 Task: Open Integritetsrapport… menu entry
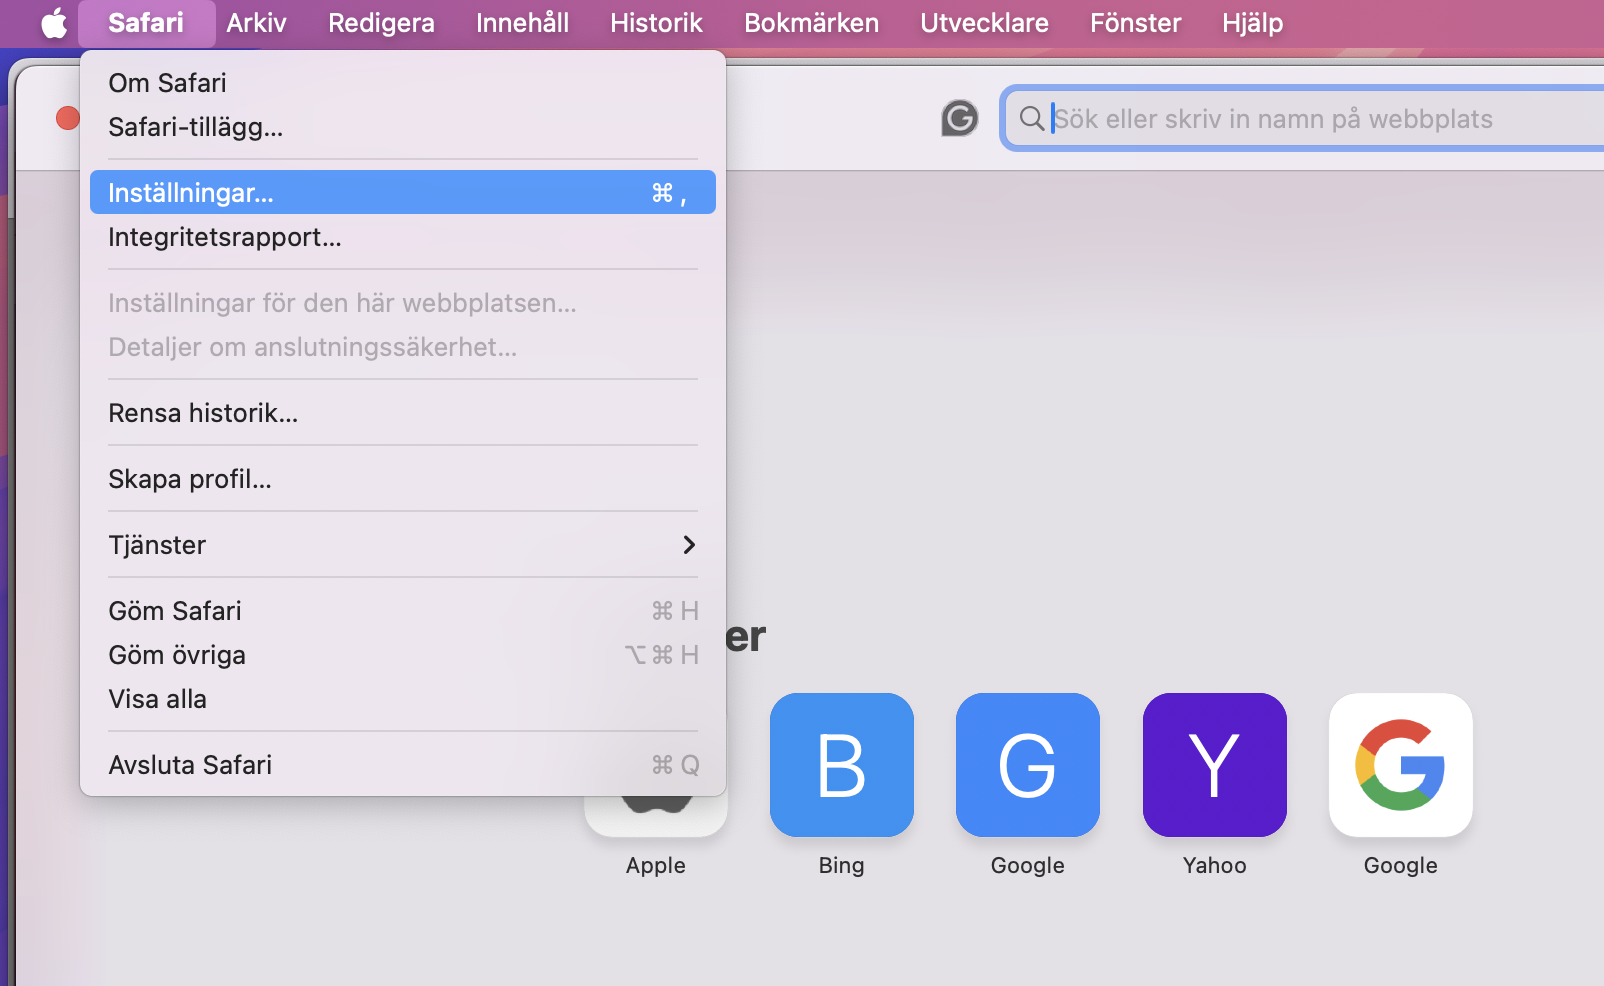[403, 237]
